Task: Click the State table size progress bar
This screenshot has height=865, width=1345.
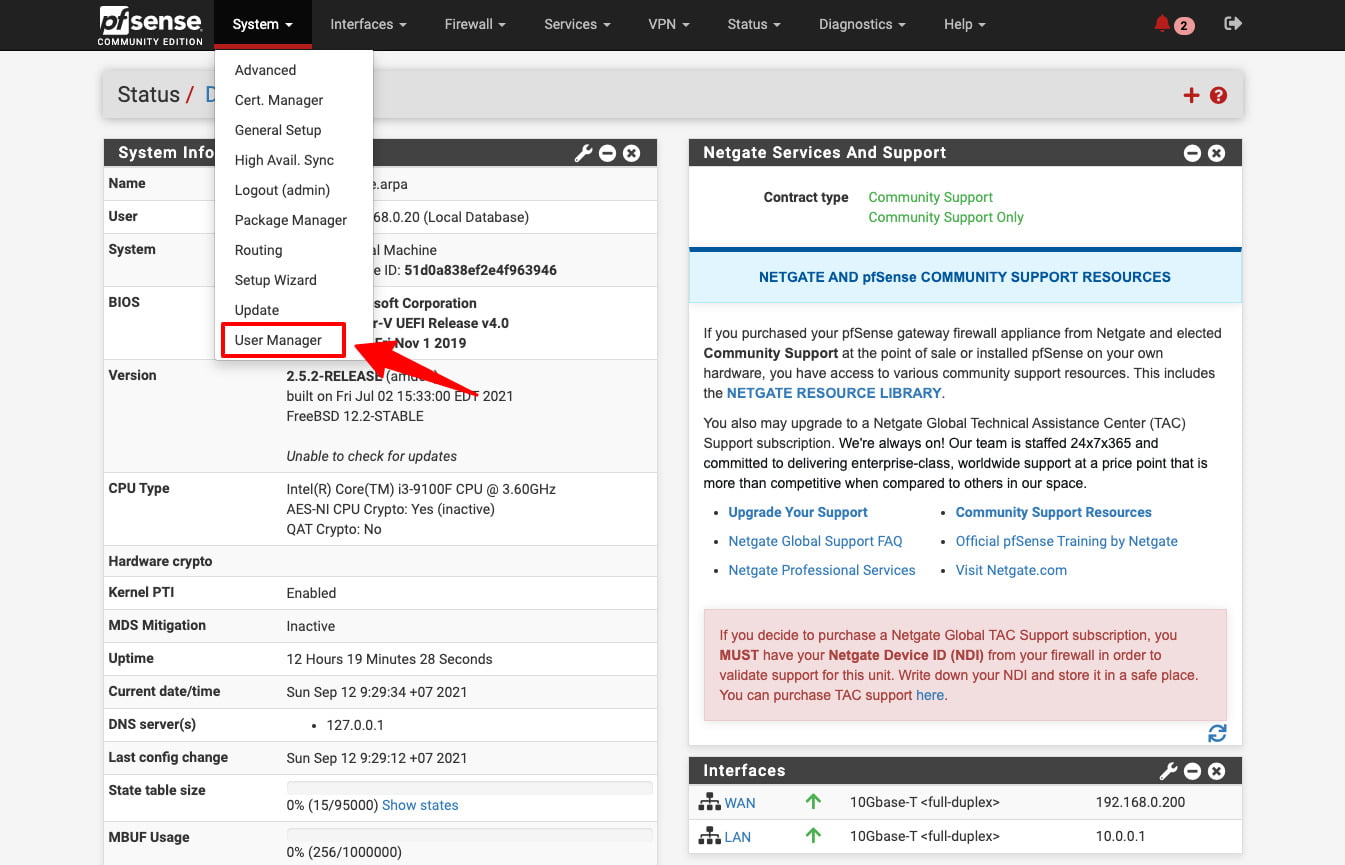Action: click(470, 788)
